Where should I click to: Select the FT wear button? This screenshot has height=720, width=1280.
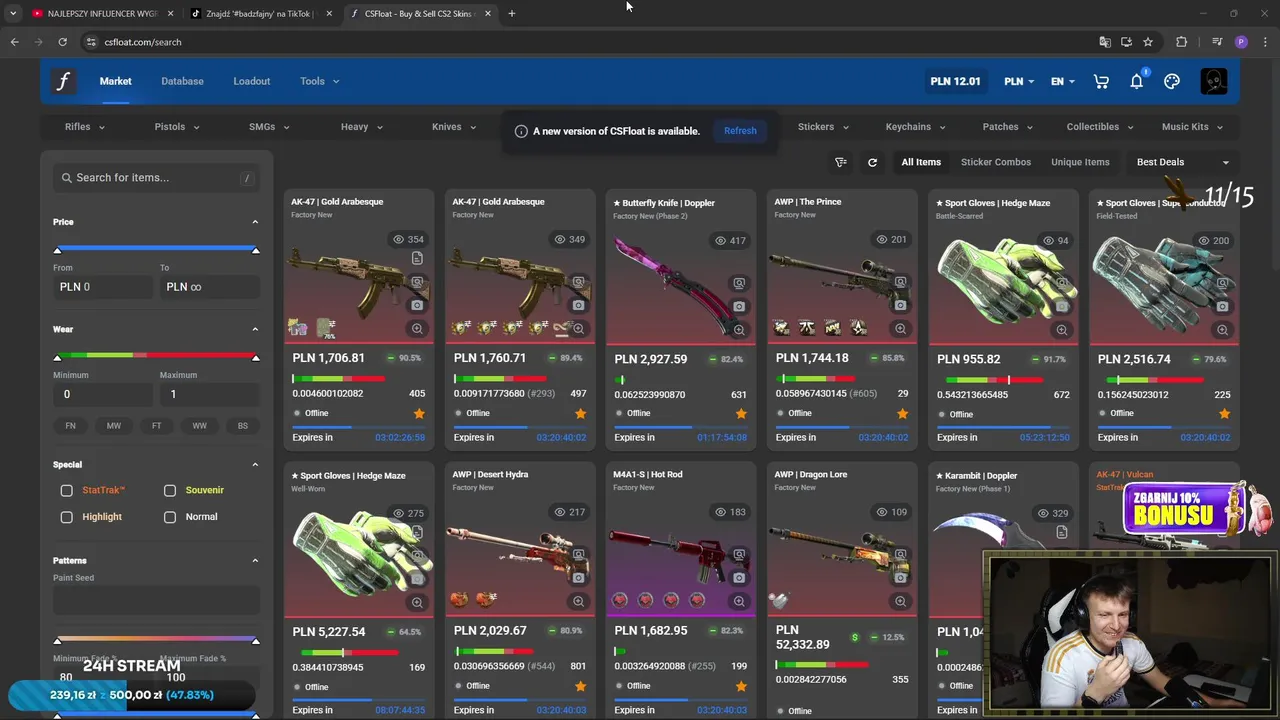pyautogui.click(x=156, y=426)
